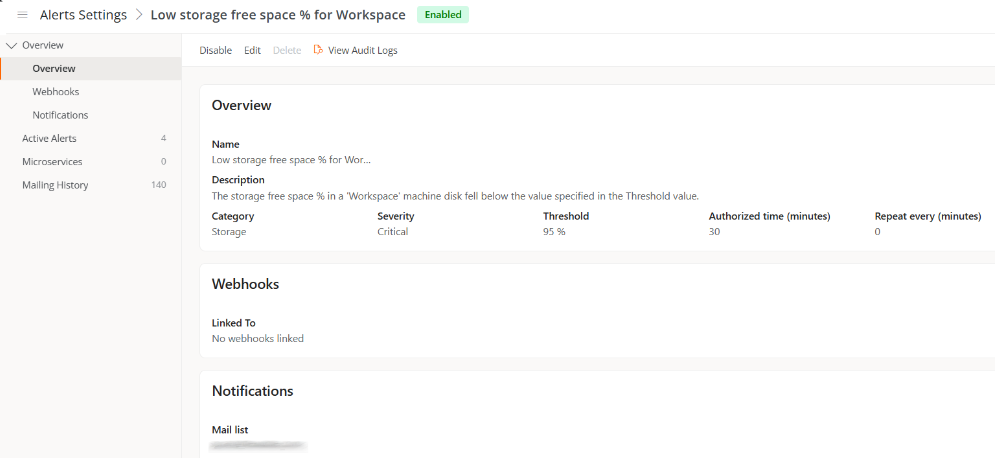Select the Overview sub-item in sidebar
995x458 pixels.
54,69
